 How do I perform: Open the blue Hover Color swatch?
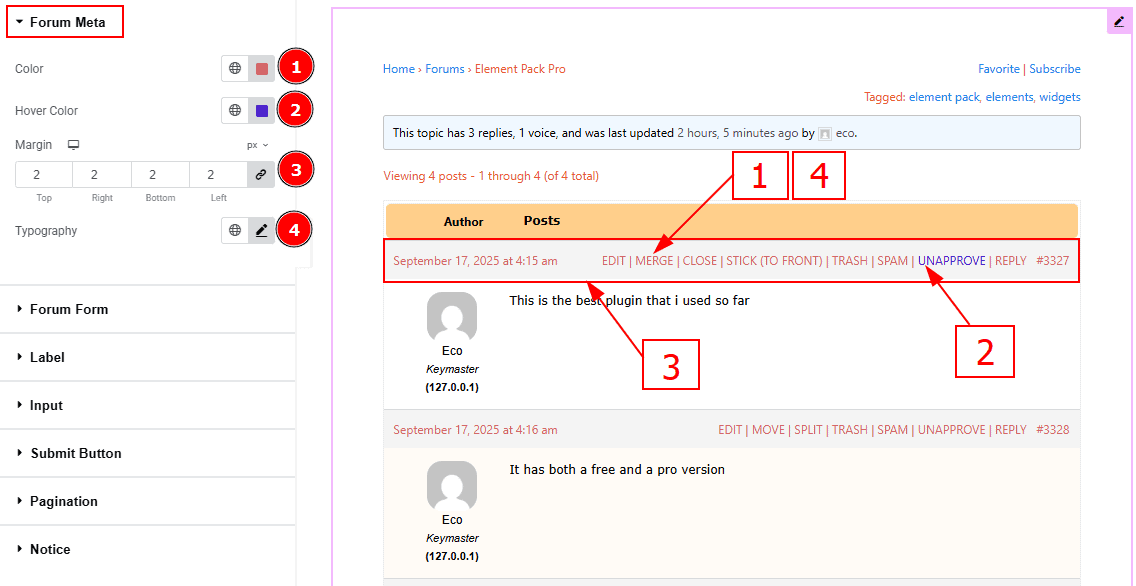pyautogui.click(x=262, y=111)
